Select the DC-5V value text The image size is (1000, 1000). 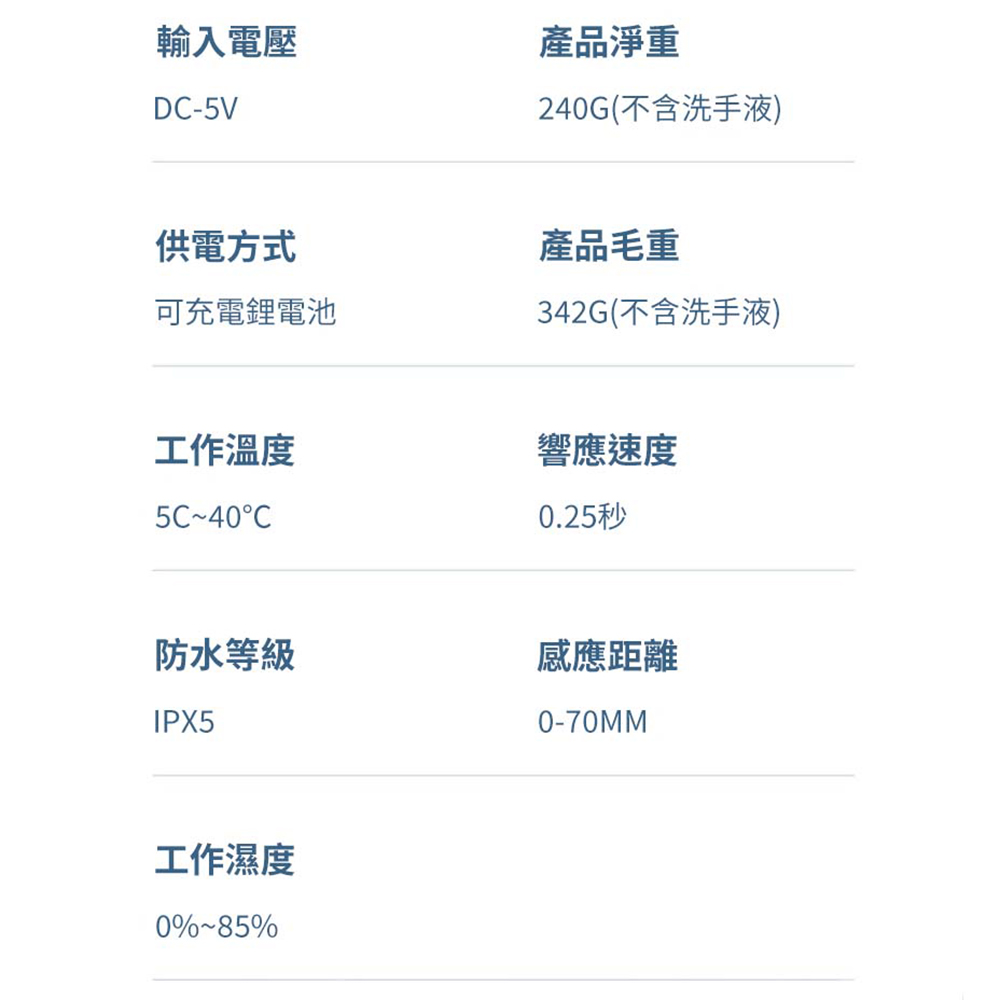pos(196,109)
